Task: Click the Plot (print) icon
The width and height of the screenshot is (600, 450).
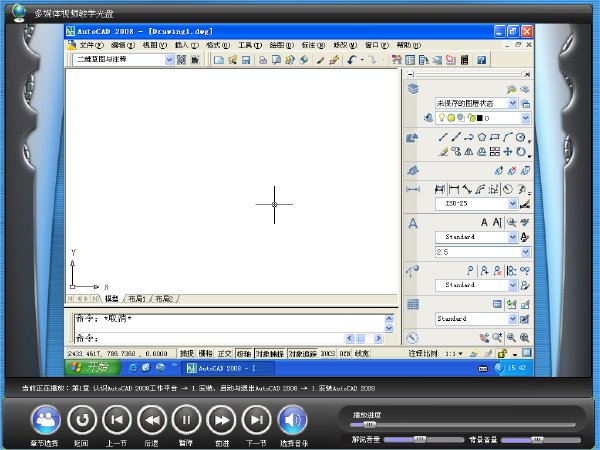Action: [262, 60]
